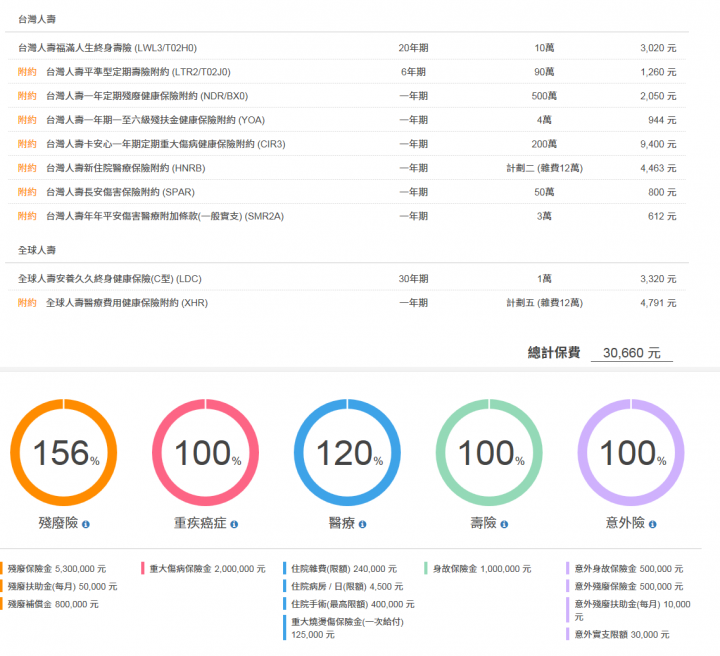Click total premium value 30,660 元
This screenshot has height=656, width=720.
(631, 353)
